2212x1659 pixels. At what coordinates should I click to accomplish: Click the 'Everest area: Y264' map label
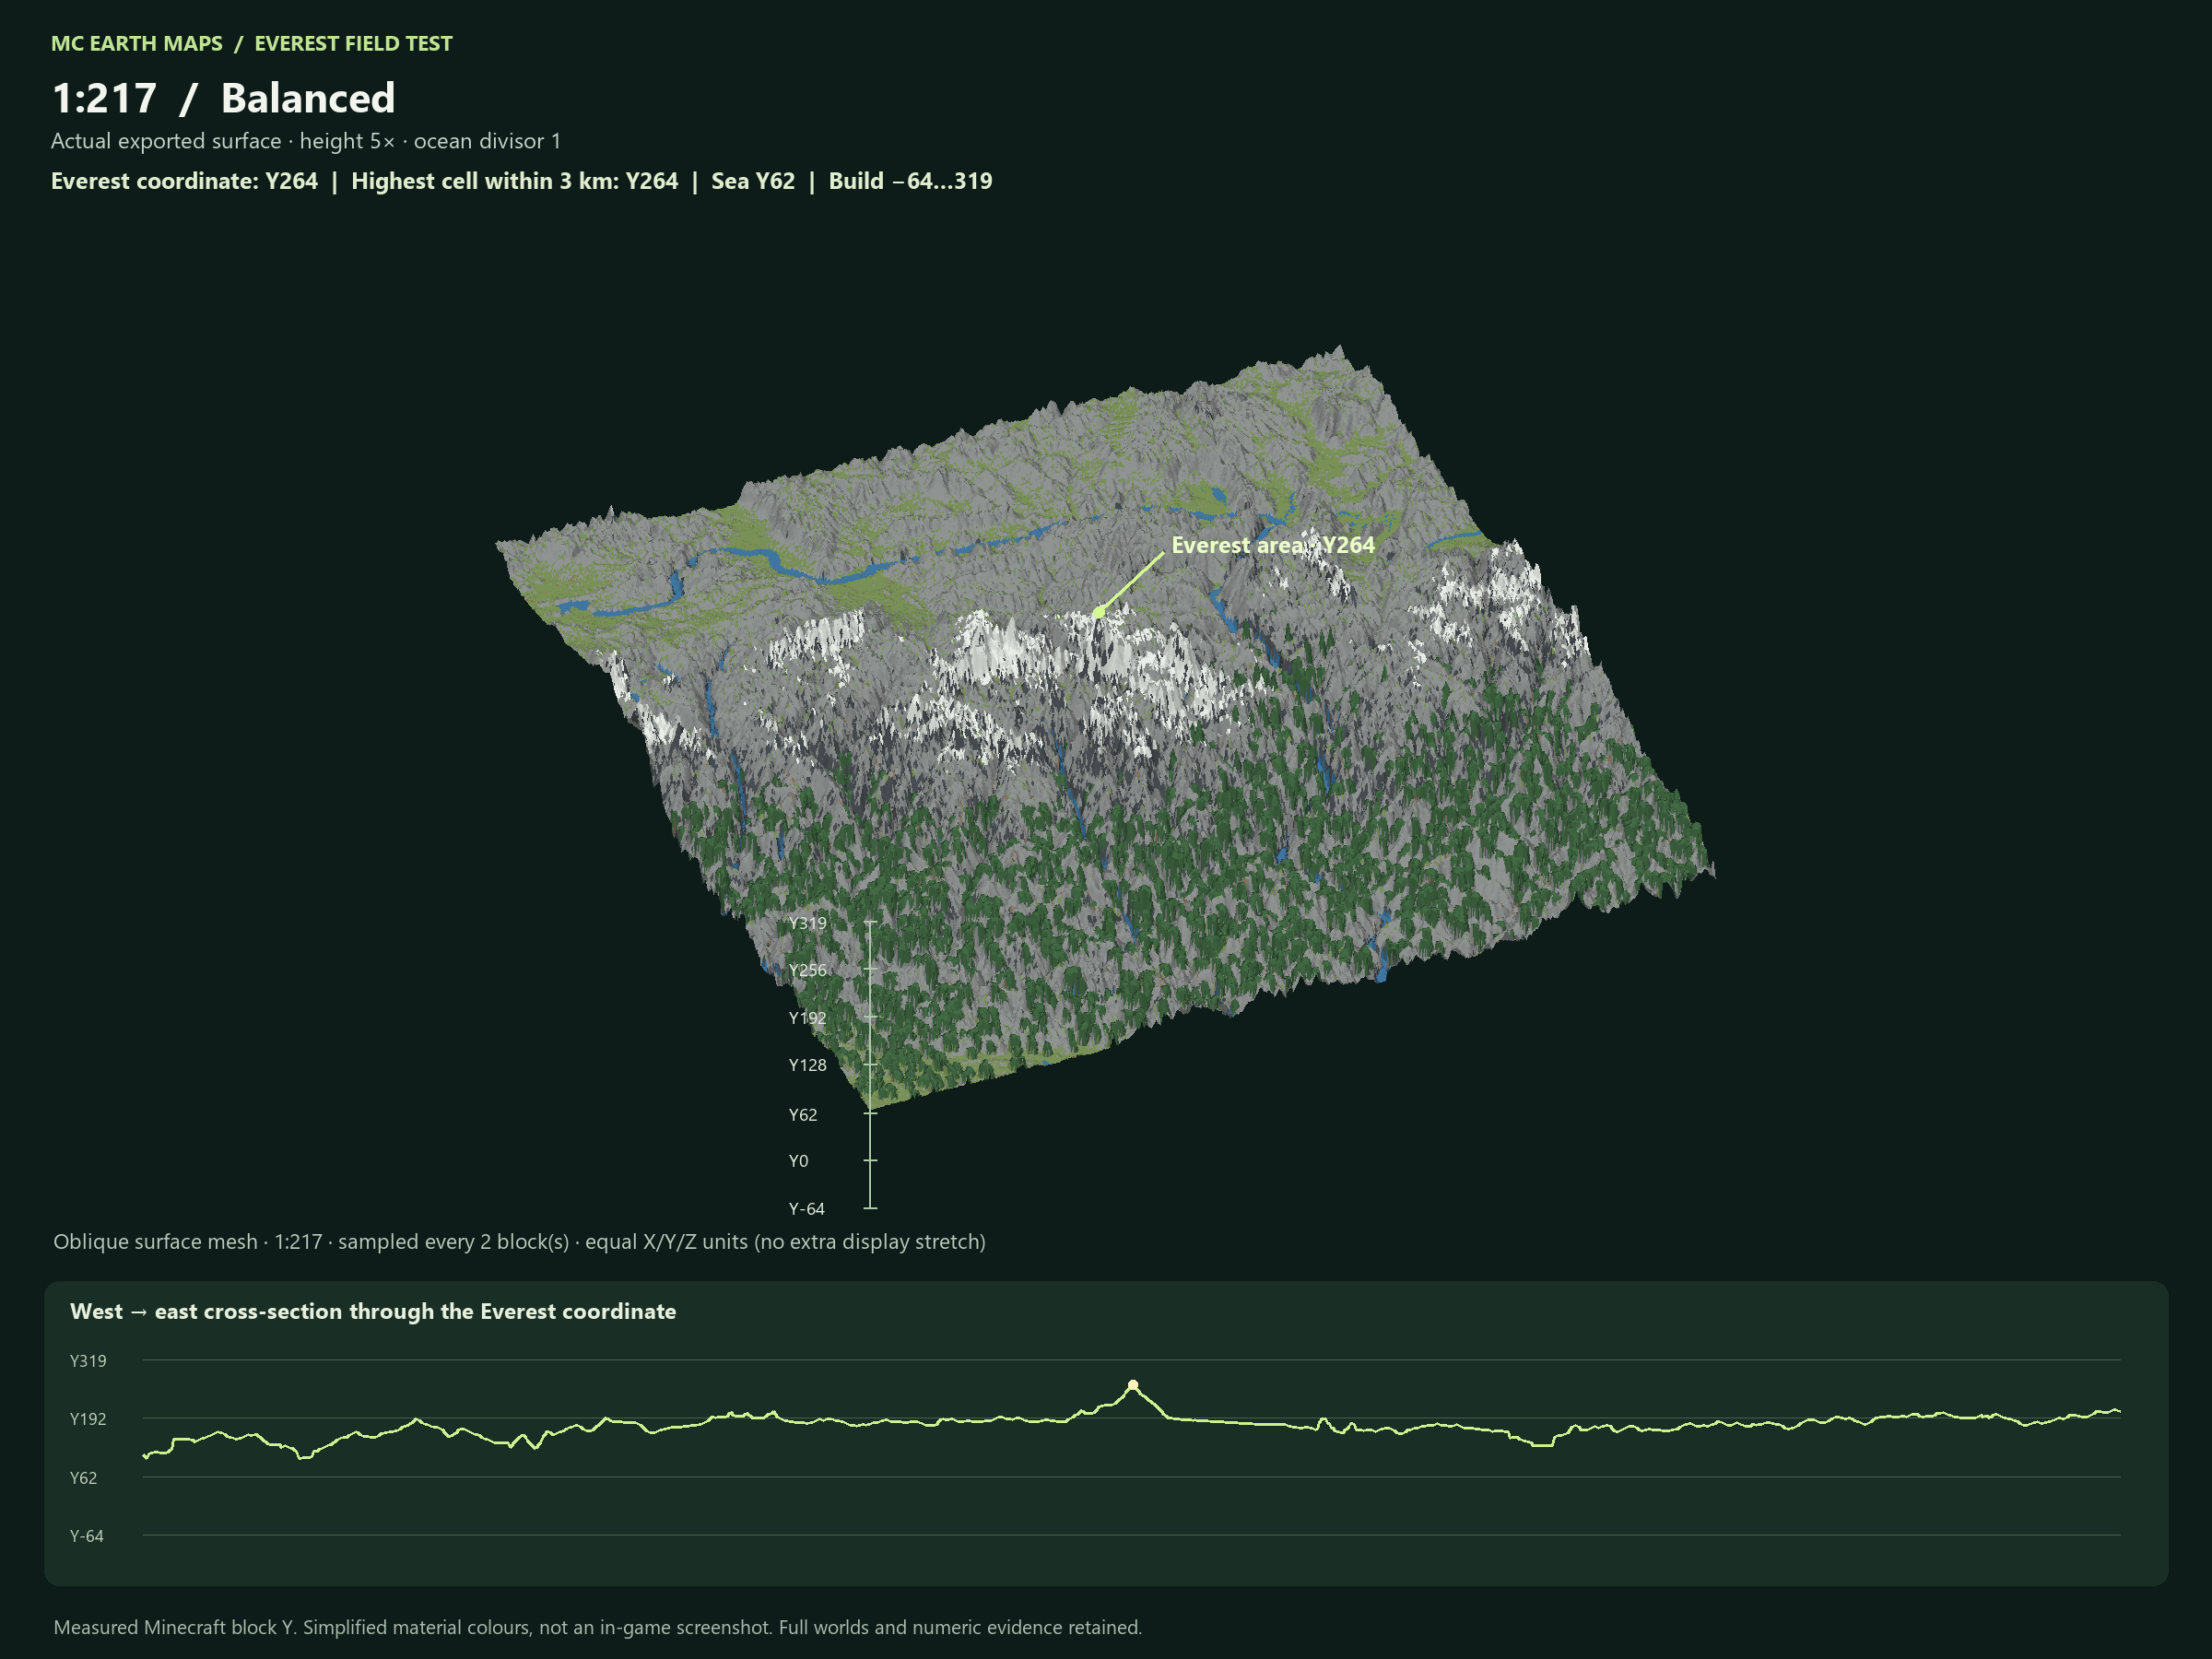click(x=1273, y=545)
